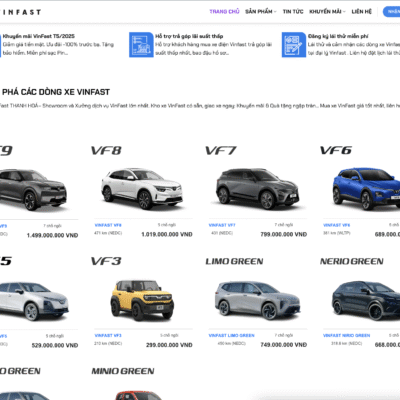The image size is (400, 400).
Task: Click the price 1.499.000.000 VND
Action: pyautogui.click(x=52, y=235)
